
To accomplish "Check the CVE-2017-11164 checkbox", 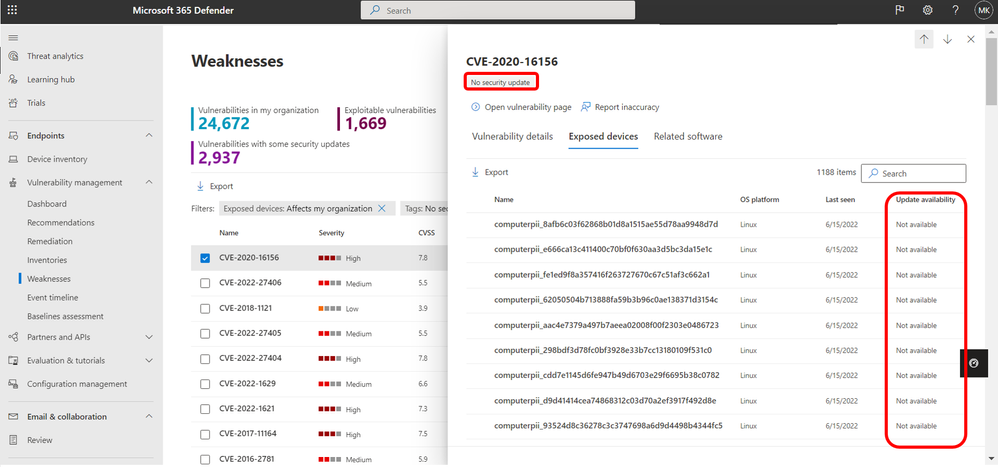I will [x=205, y=434].
